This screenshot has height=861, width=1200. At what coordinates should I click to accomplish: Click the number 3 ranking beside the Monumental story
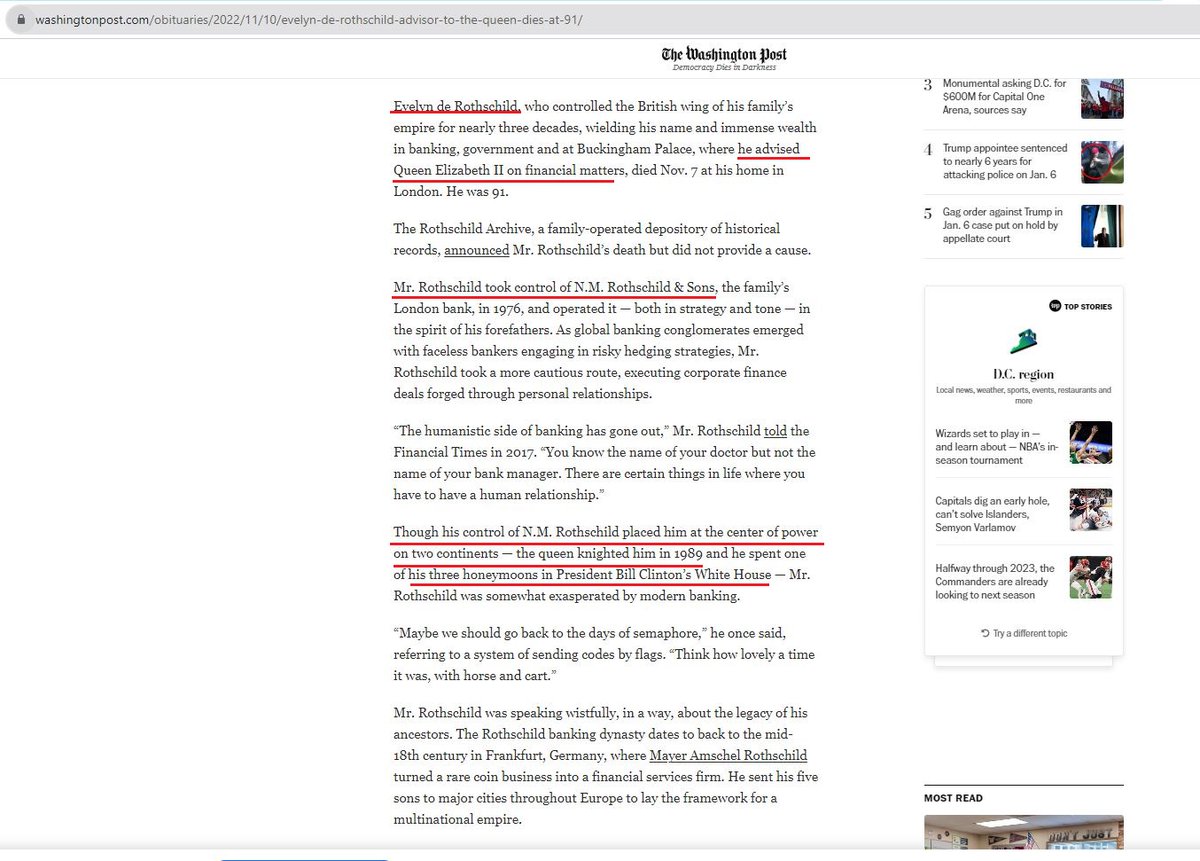click(928, 84)
